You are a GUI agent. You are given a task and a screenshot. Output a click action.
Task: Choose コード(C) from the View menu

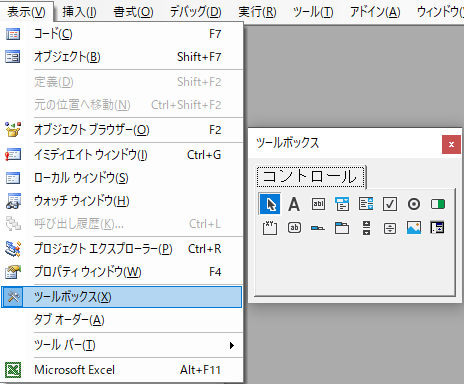point(122,34)
